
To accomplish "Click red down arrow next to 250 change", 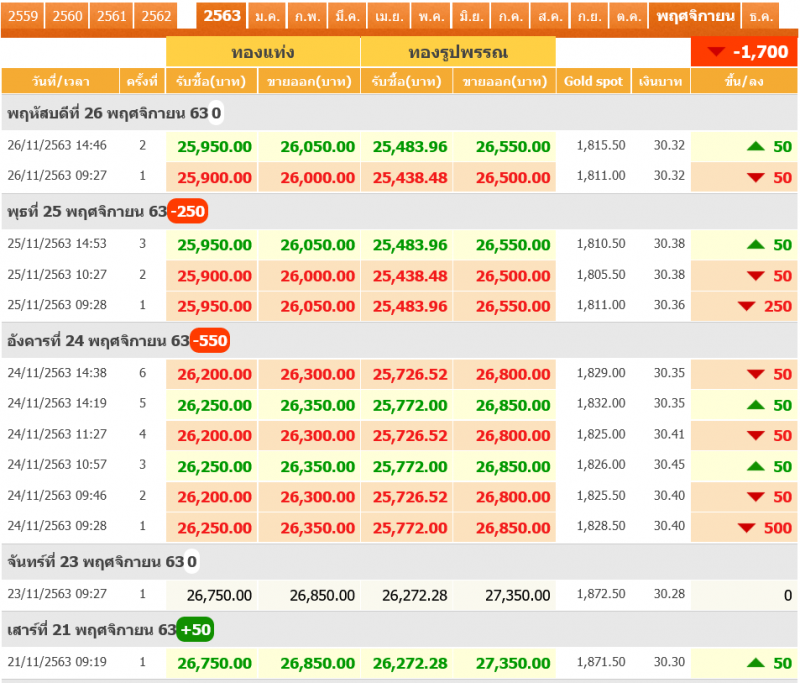I will tap(746, 306).
